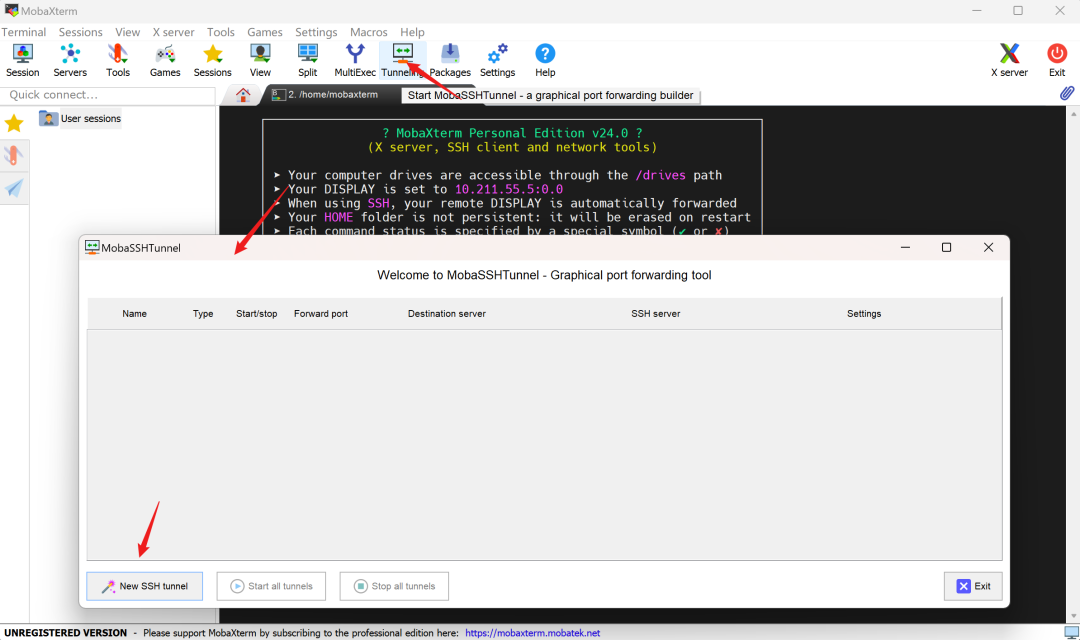
Task: Select the yellow star sidebar tab
Action: coord(14,123)
